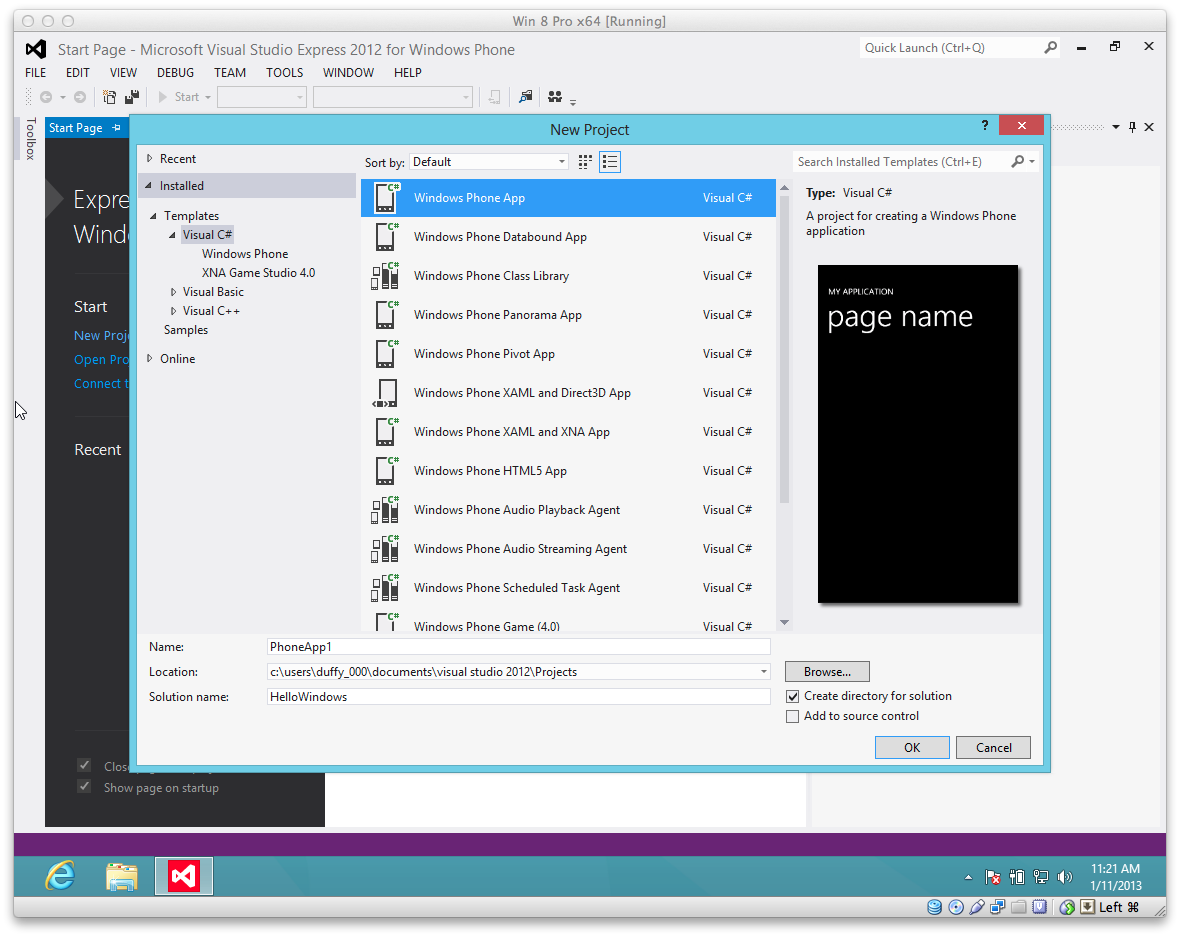Click the Browse... button
Viewport: 1180px width, 937px height.
tap(827, 672)
